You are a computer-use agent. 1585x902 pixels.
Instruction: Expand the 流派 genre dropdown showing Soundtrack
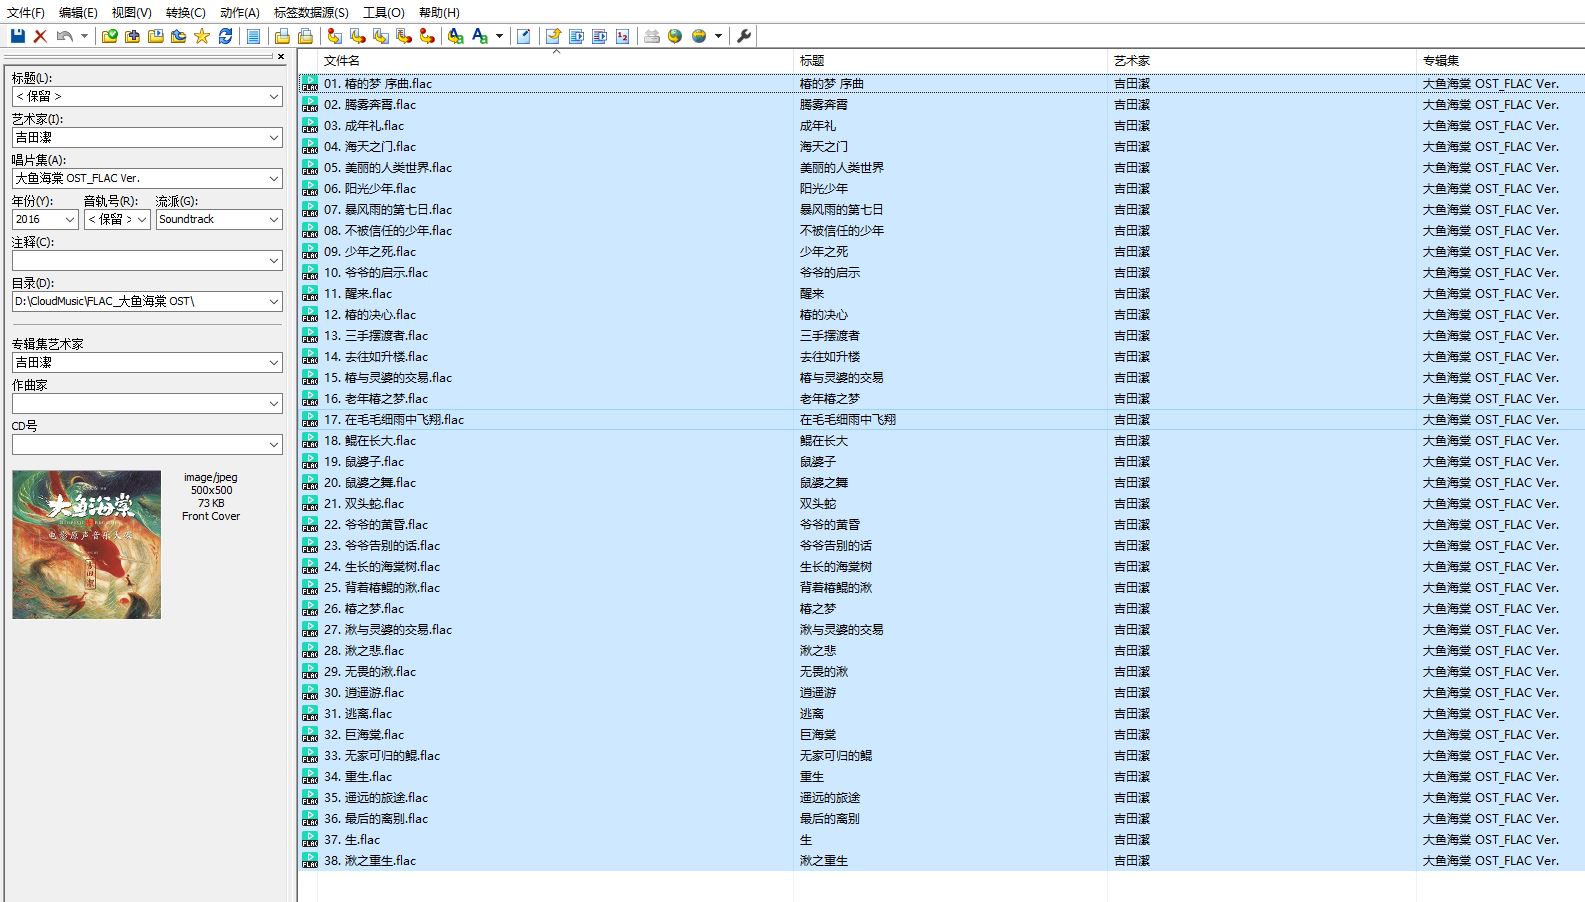[273, 220]
